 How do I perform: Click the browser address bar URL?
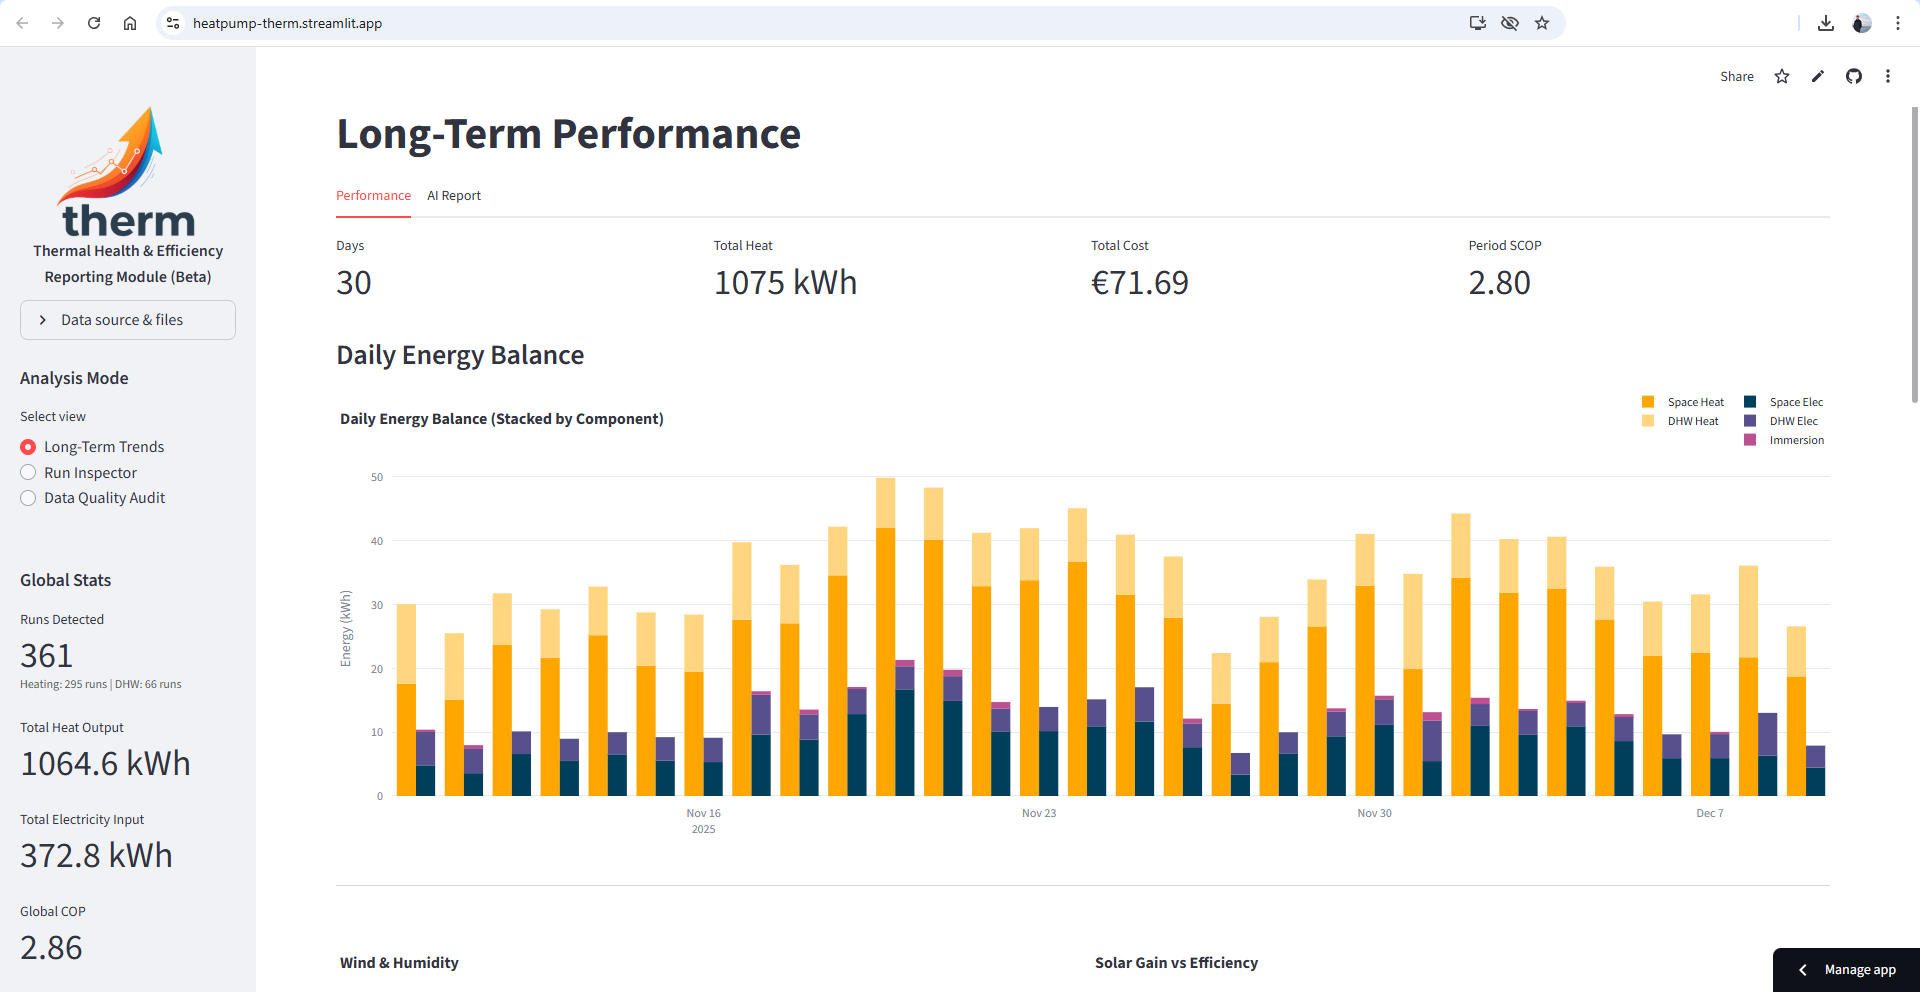pos(287,23)
